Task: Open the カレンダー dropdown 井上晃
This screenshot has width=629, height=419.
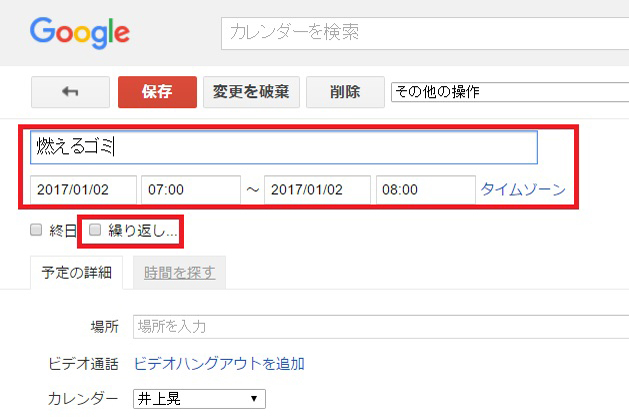Action: click(x=199, y=399)
